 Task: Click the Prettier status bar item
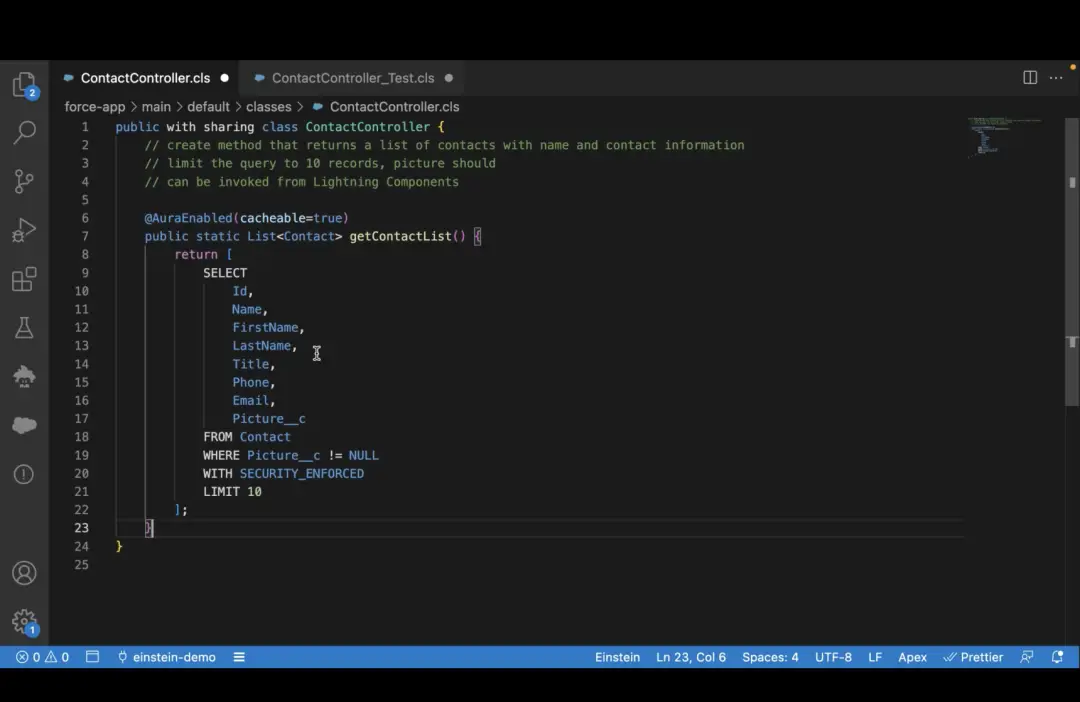tap(973, 657)
